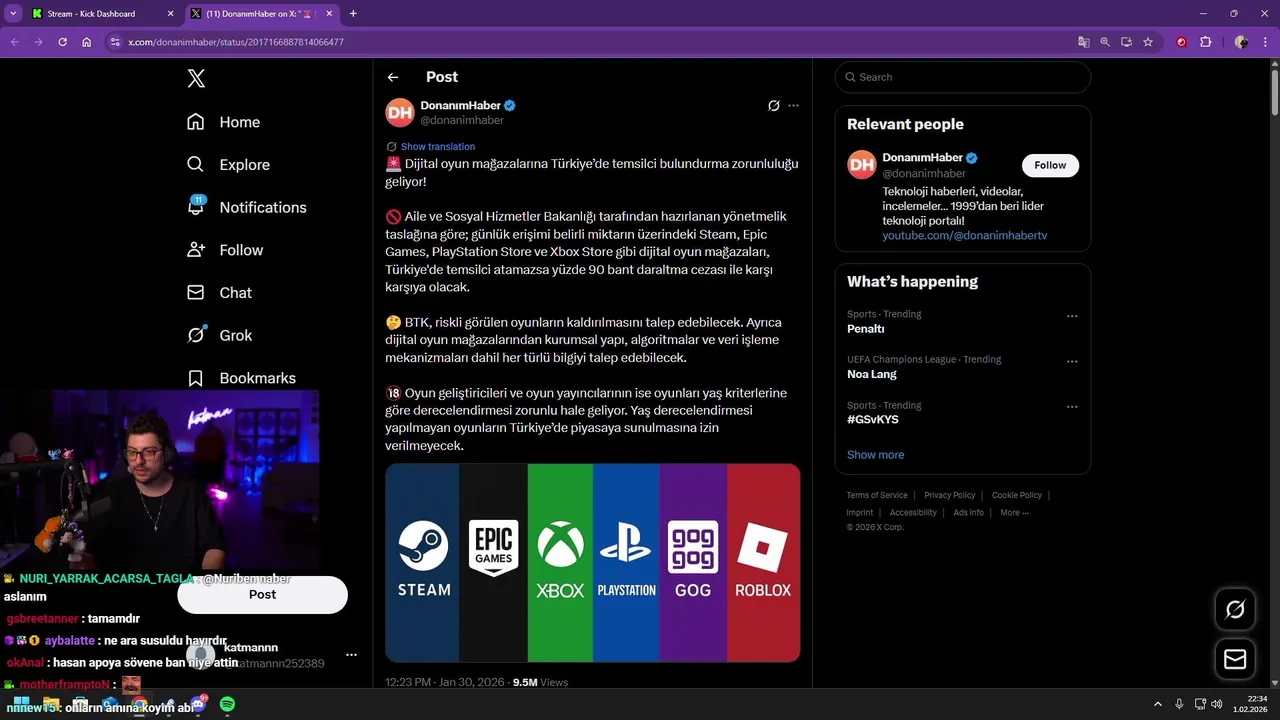Open Chat in X sidebar

coord(219,293)
